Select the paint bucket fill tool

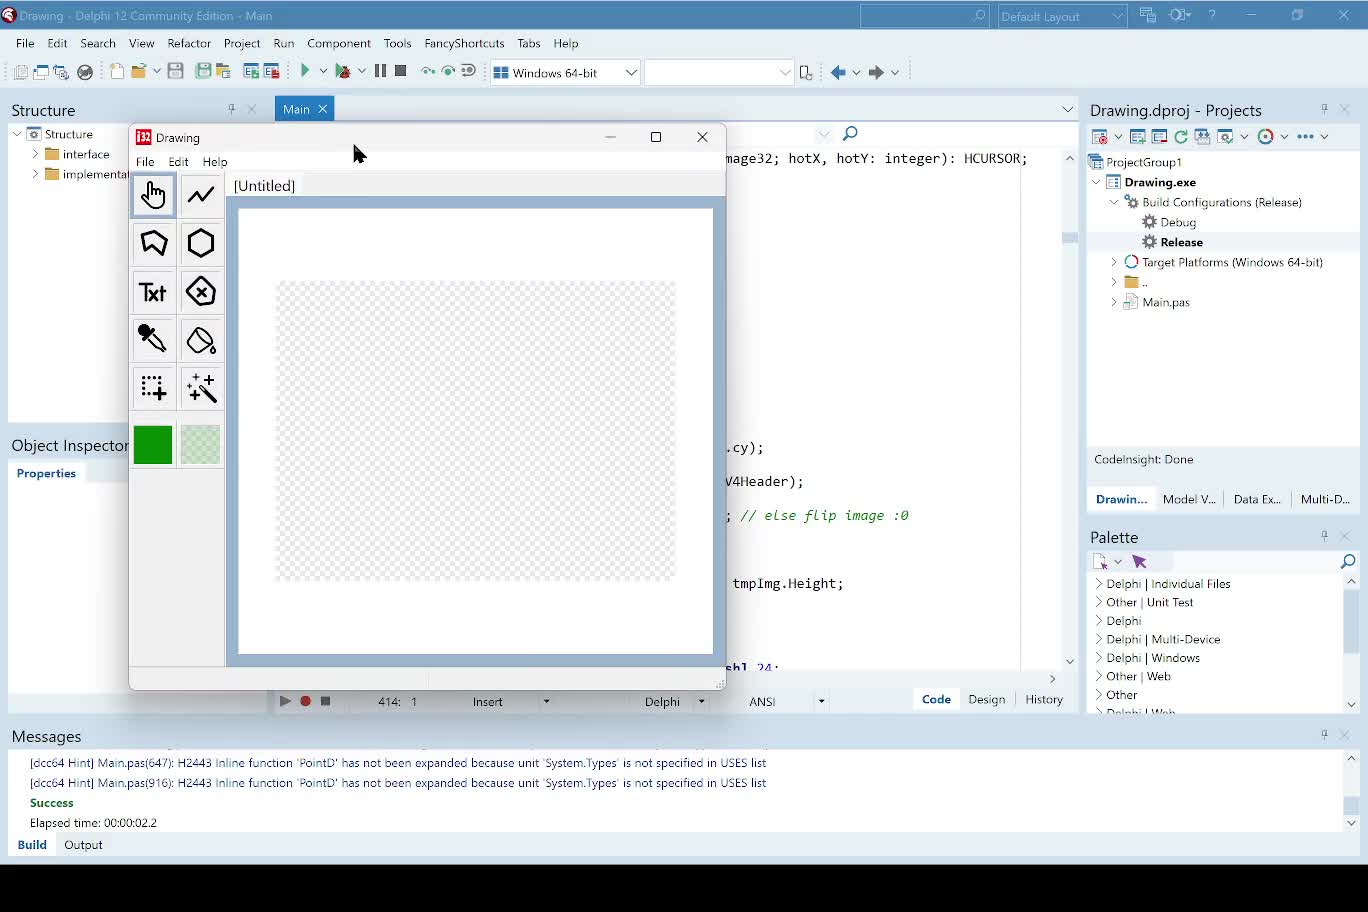pos(201,340)
